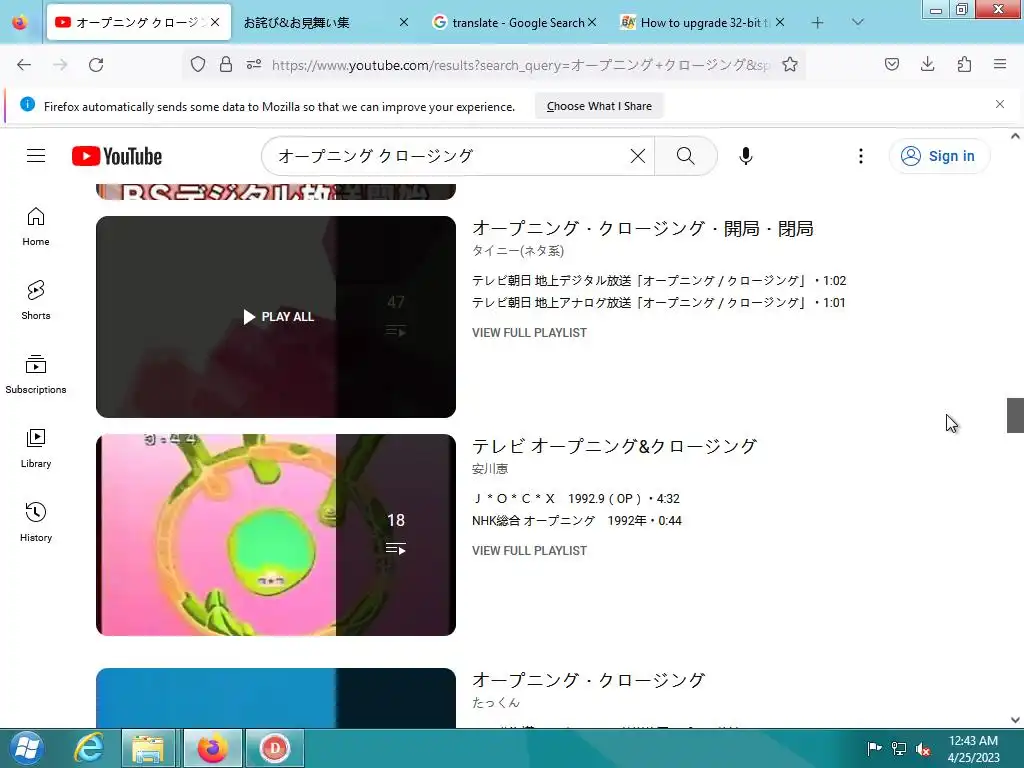Screen dimensions: 1024x768
Task: Open network icon in system tray
Action: coord(899,749)
